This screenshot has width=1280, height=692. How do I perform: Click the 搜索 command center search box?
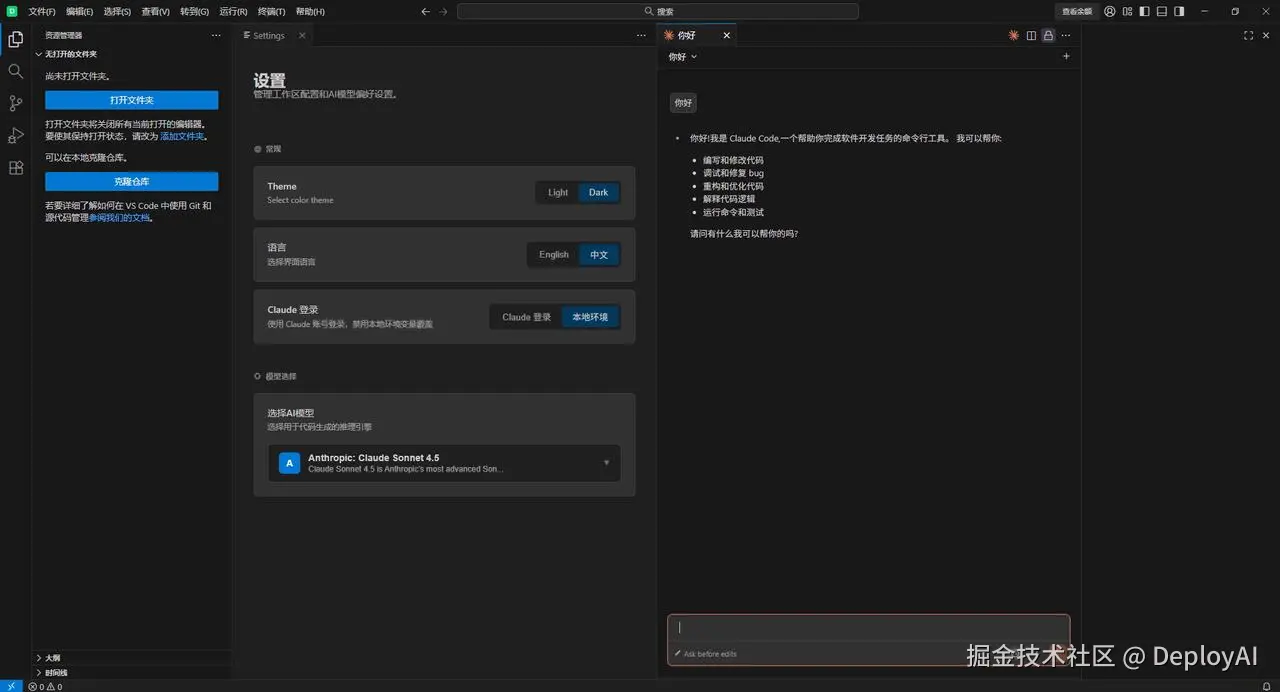[658, 11]
